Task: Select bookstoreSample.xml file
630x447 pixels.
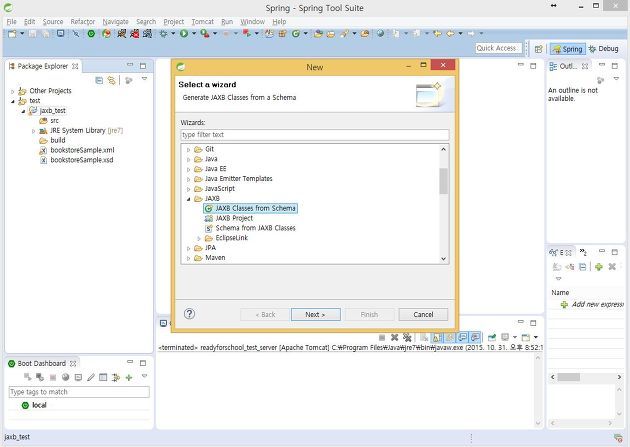Action: (x=77, y=150)
